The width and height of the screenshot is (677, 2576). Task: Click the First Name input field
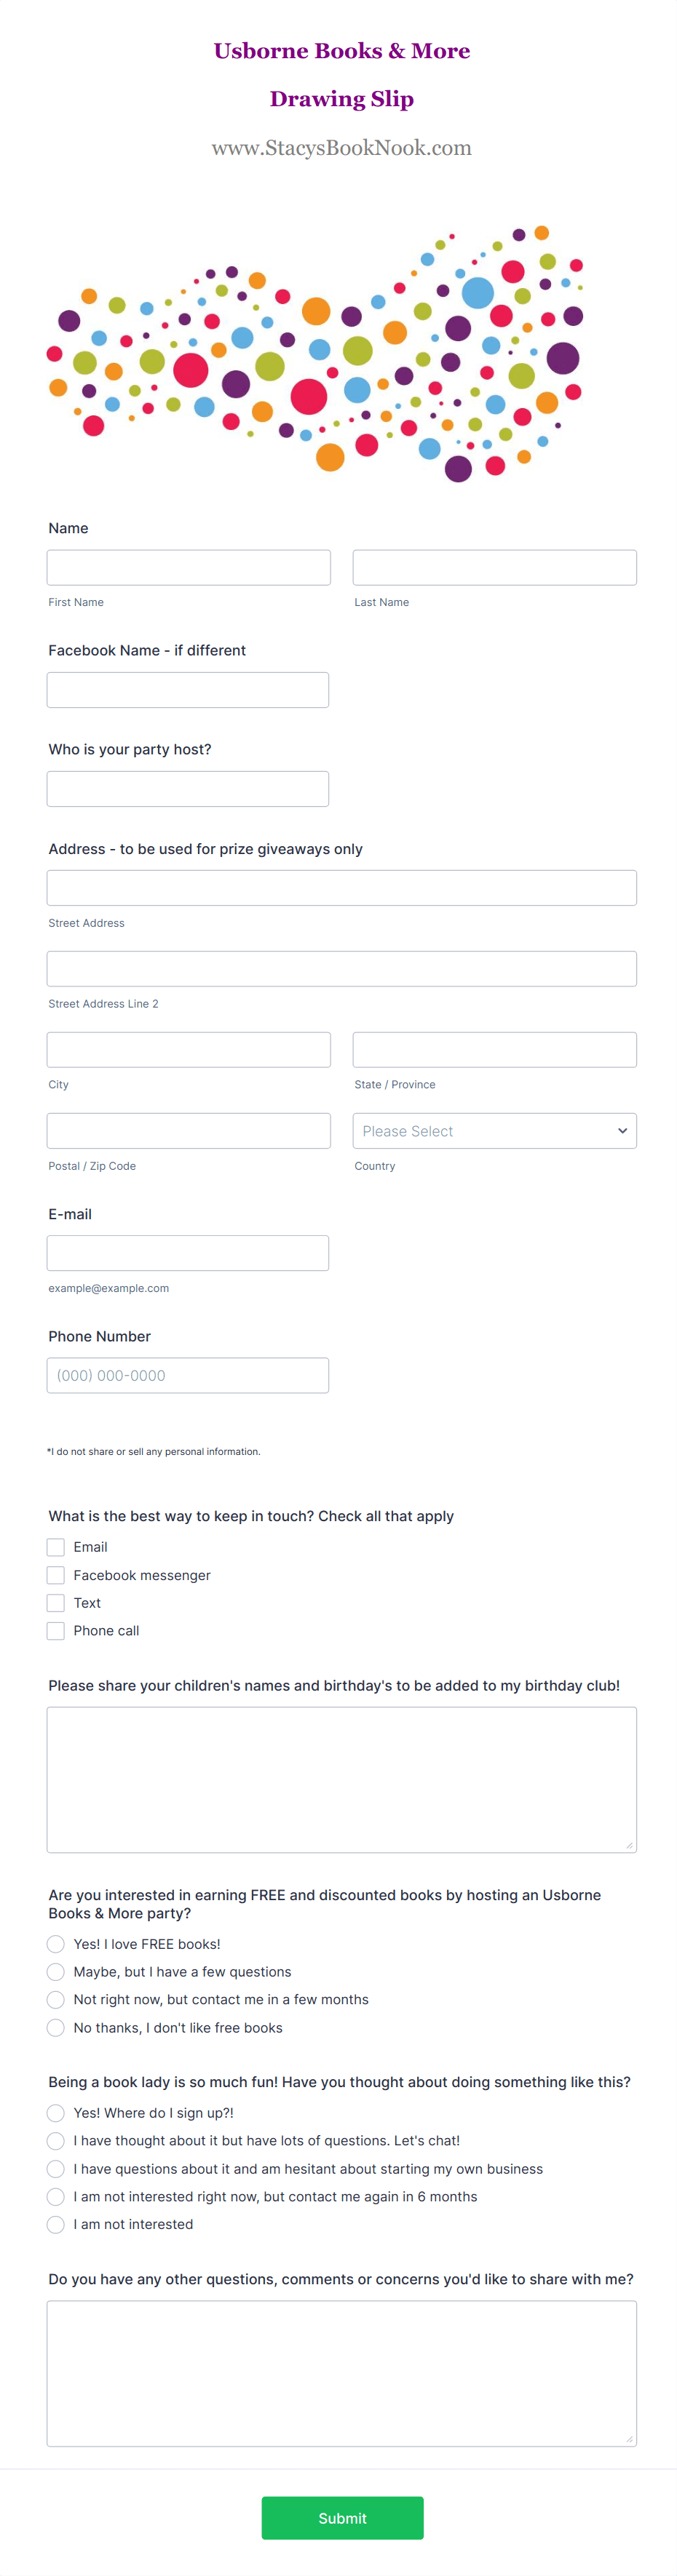[188, 567]
